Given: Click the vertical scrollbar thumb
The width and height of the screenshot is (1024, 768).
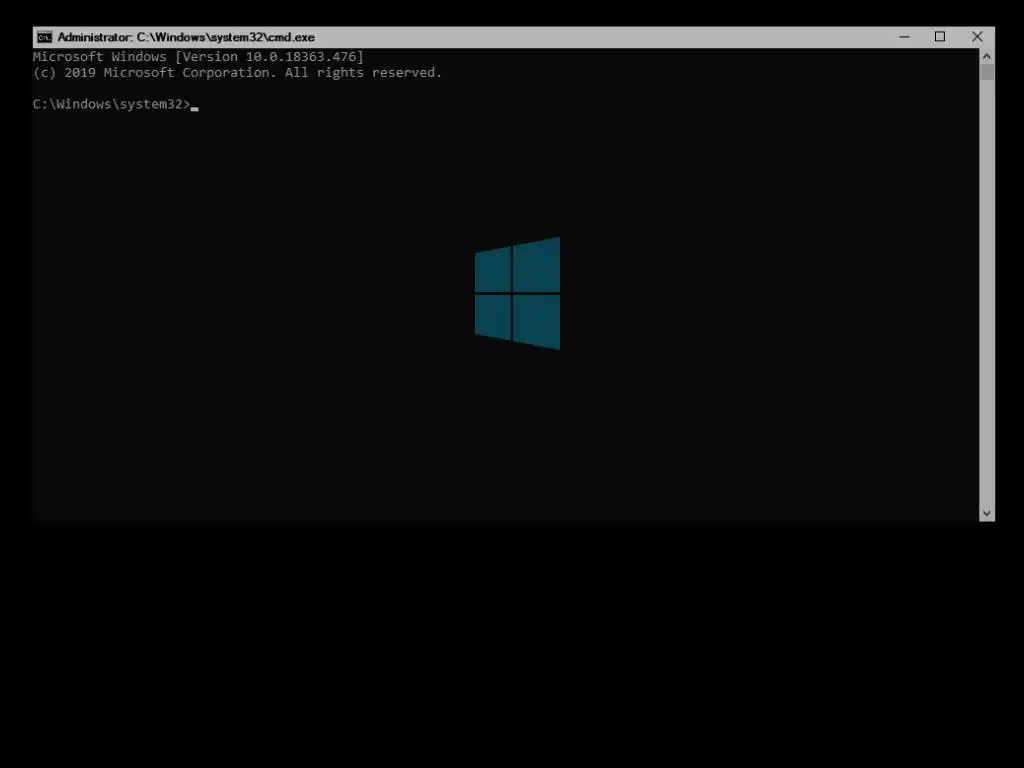Looking at the screenshot, I should 987,72.
